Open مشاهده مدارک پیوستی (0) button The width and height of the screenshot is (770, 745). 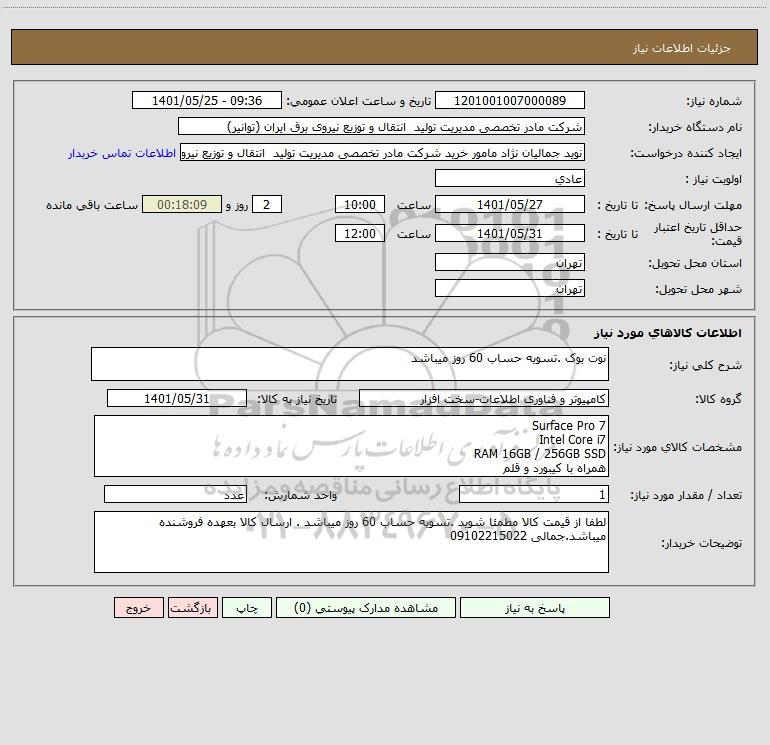point(366,607)
